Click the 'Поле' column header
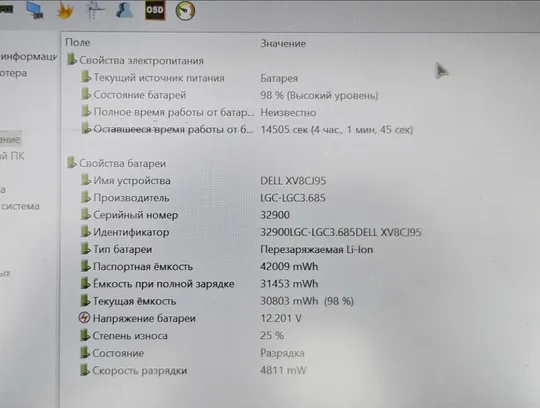The width and height of the screenshot is (540, 408). point(78,42)
